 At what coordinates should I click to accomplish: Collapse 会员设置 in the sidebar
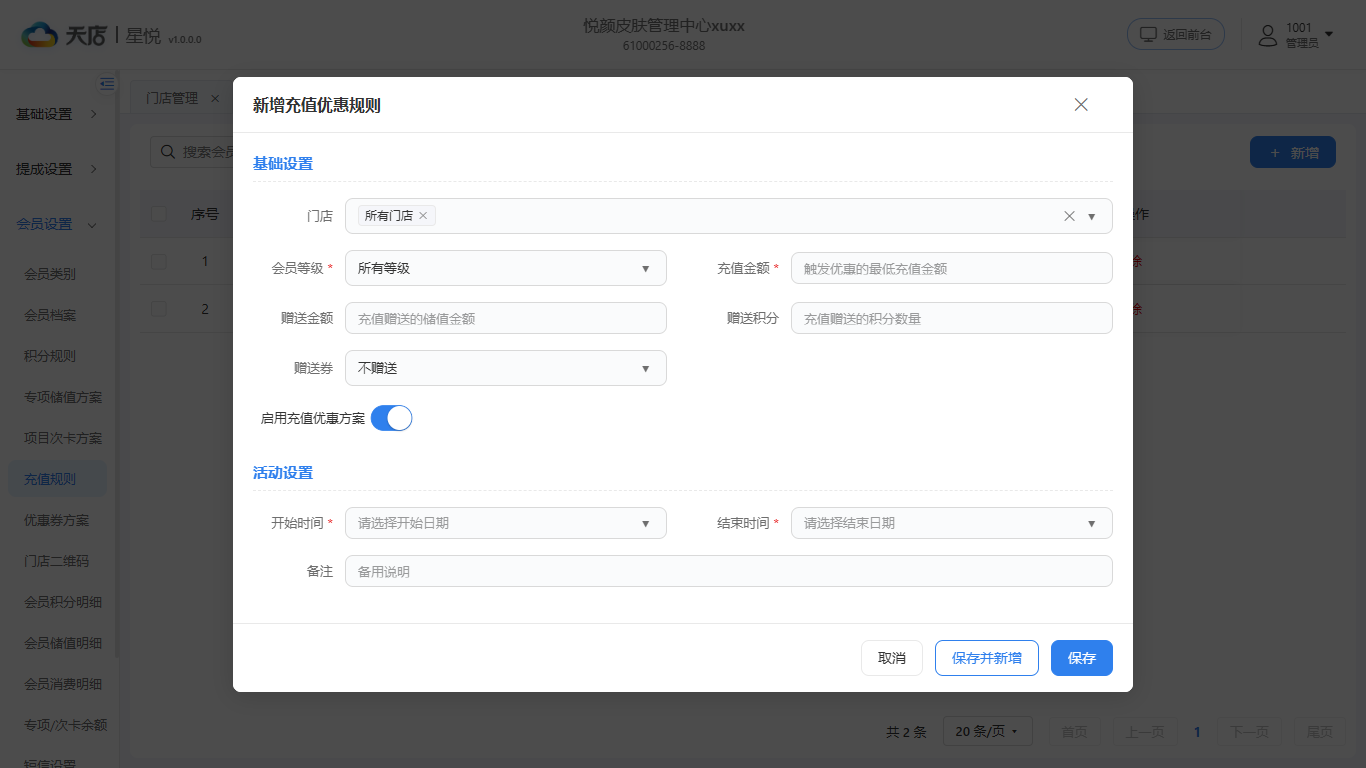click(x=58, y=224)
